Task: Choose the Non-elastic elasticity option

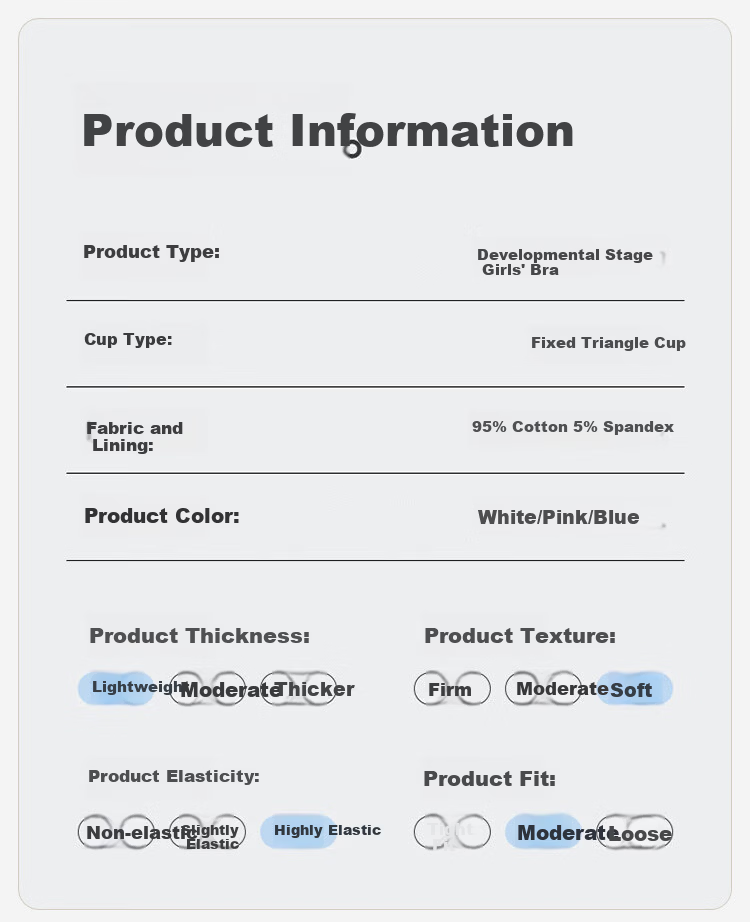Action: click(x=116, y=831)
